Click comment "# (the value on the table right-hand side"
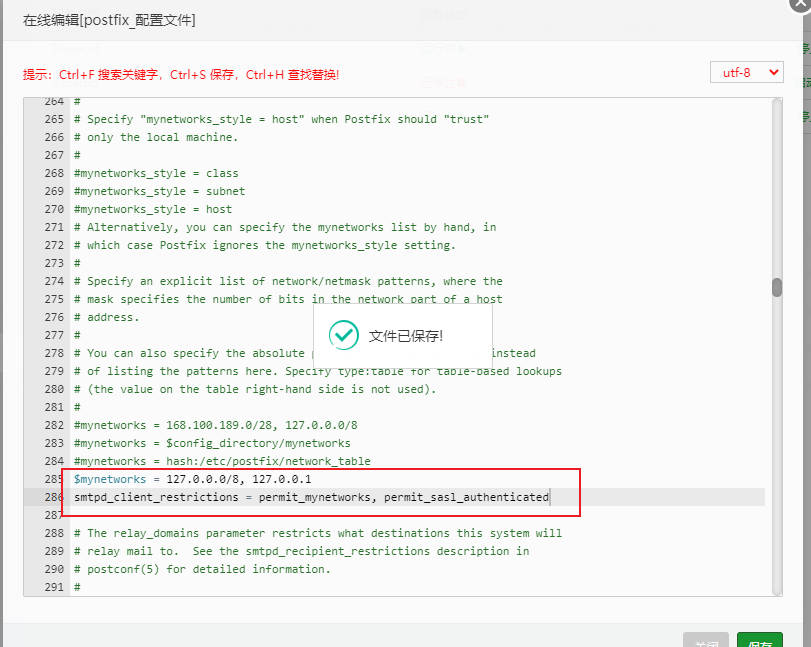Viewport: 811px width, 647px height. click(256, 389)
